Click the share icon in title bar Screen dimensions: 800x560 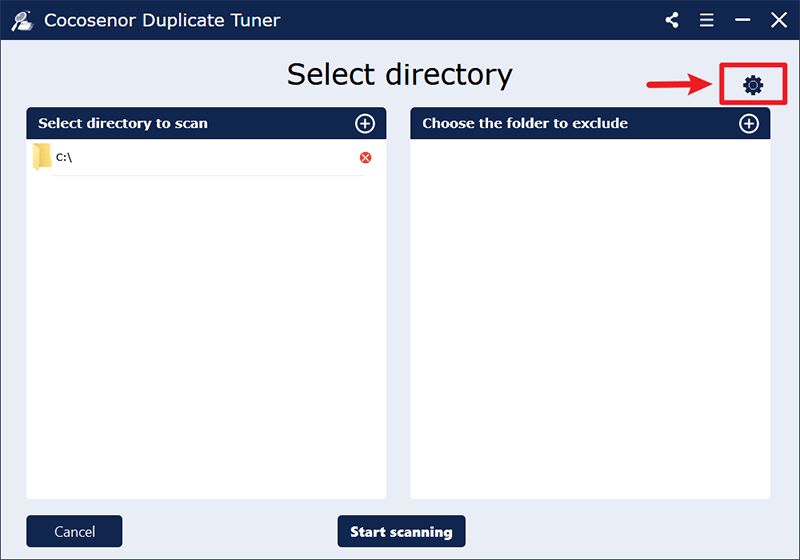click(x=672, y=20)
